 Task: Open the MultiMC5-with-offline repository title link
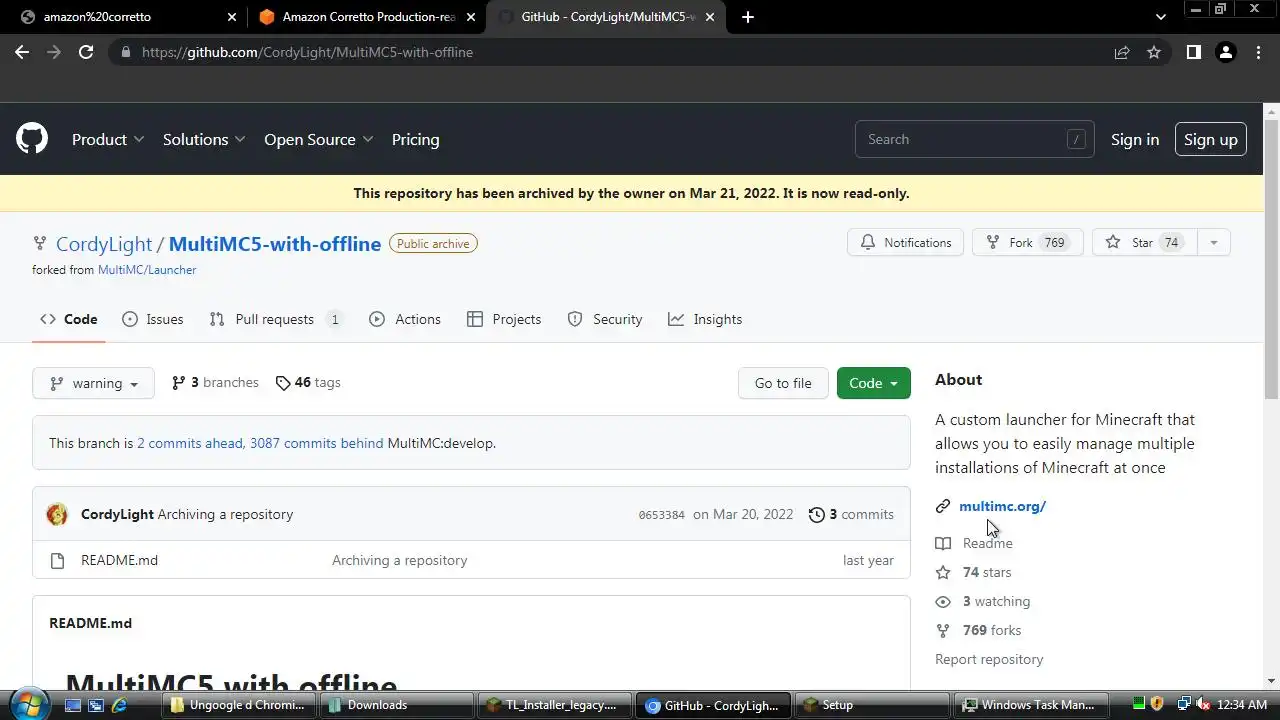point(275,244)
